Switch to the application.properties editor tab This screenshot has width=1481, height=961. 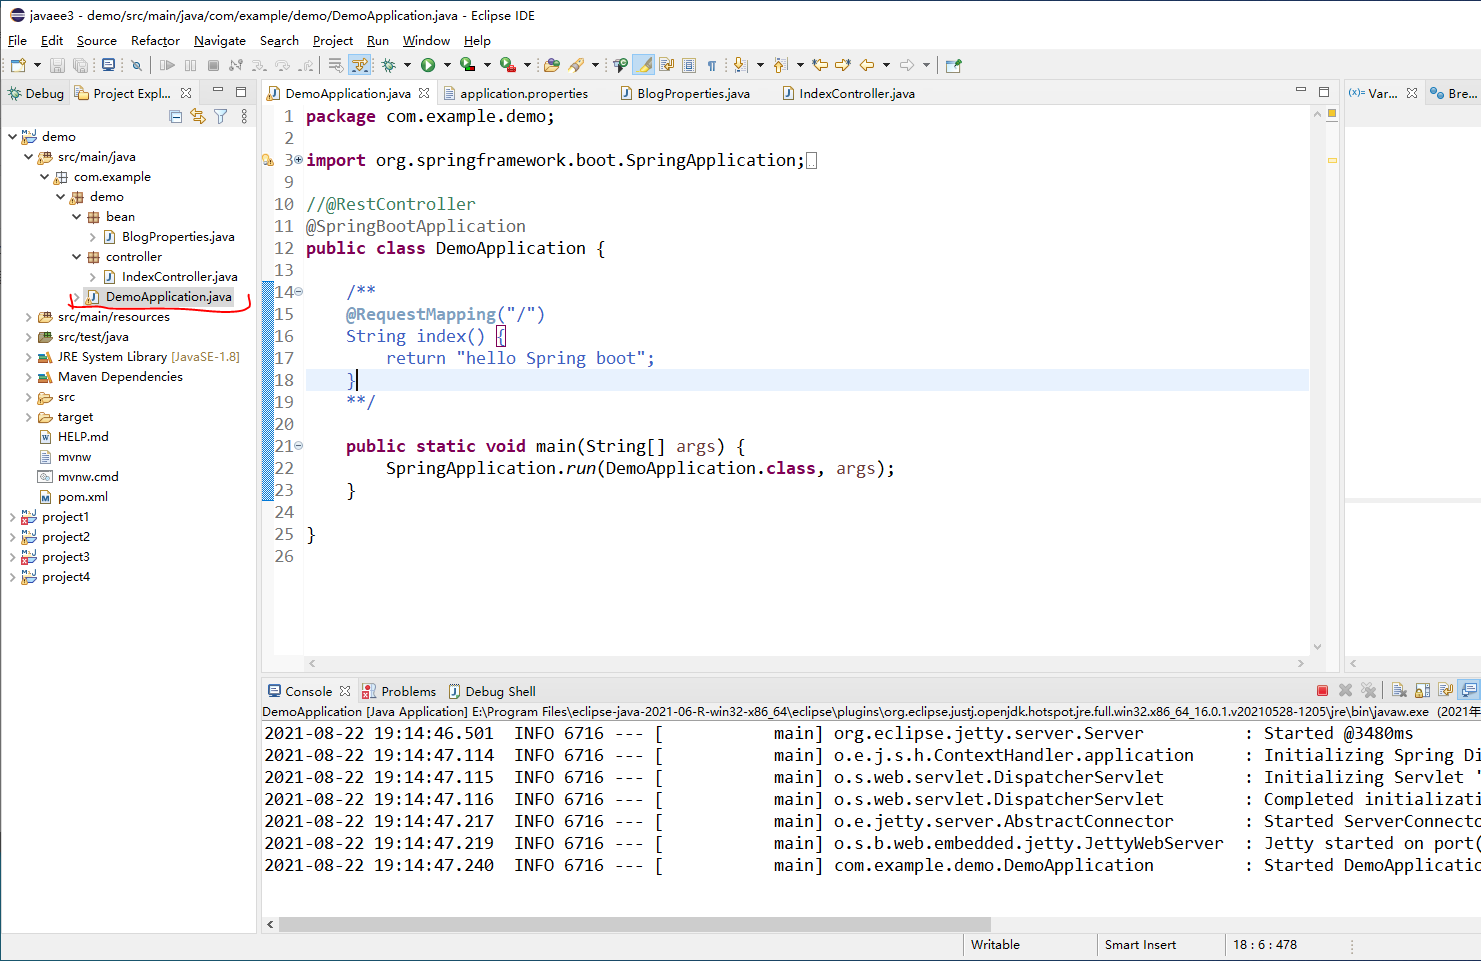coord(515,93)
